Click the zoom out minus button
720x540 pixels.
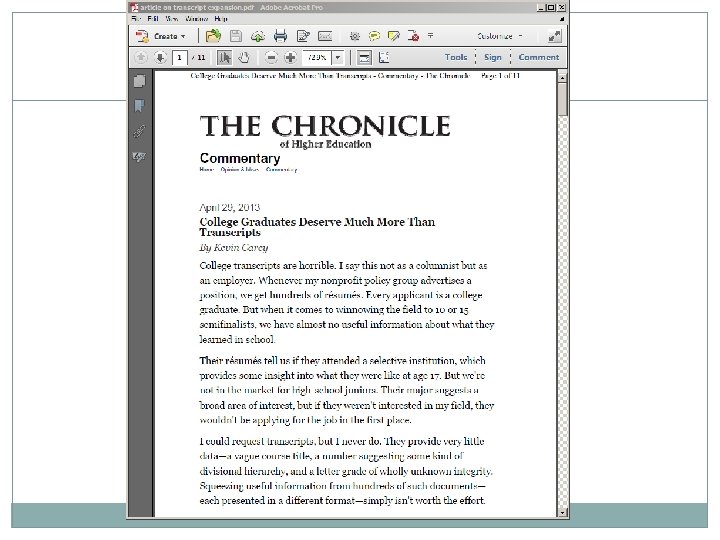tap(271, 57)
